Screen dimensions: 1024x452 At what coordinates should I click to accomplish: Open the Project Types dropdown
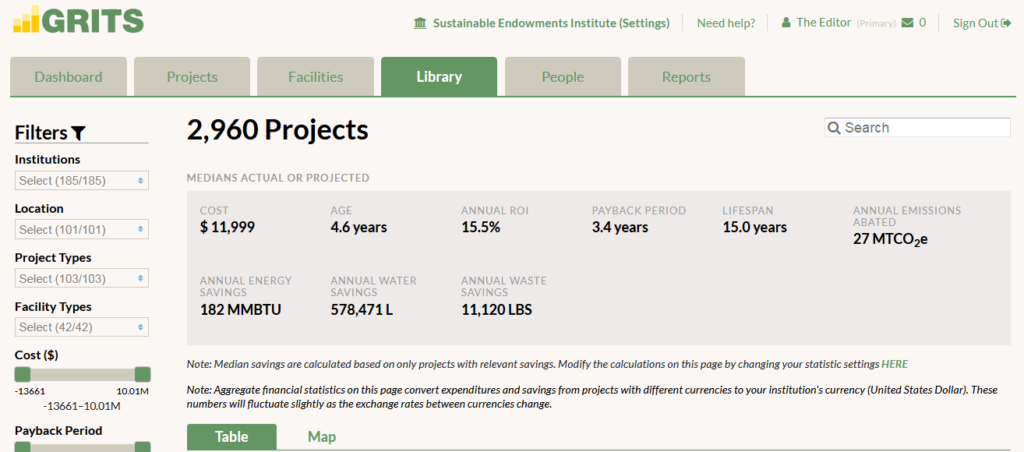click(82, 278)
